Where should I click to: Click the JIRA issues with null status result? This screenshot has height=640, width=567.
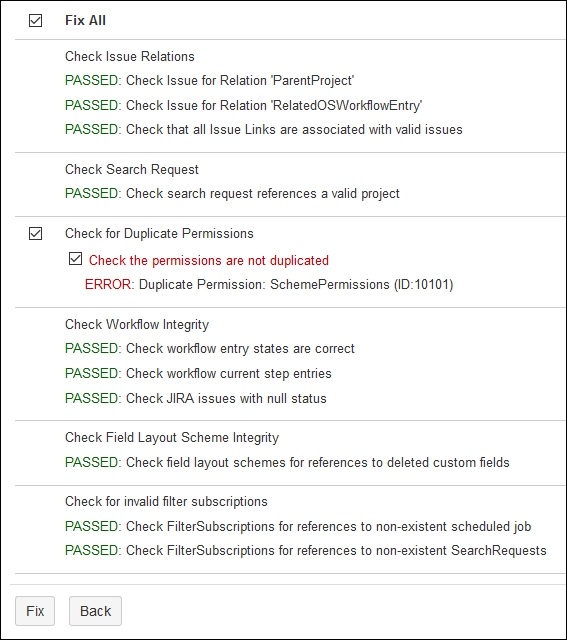tap(196, 398)
